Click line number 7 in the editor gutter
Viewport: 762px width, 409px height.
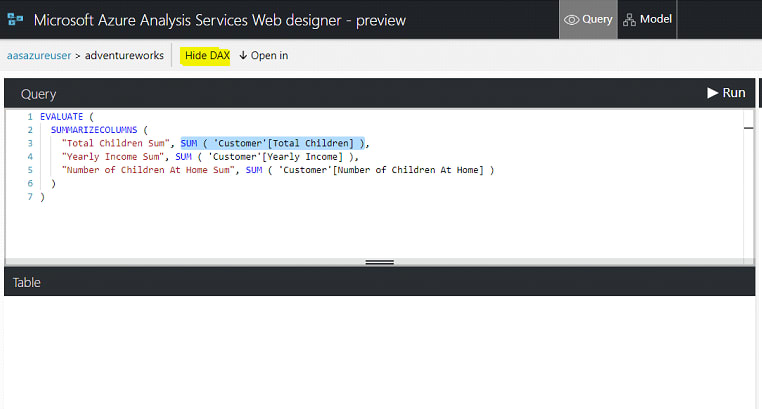30,197
